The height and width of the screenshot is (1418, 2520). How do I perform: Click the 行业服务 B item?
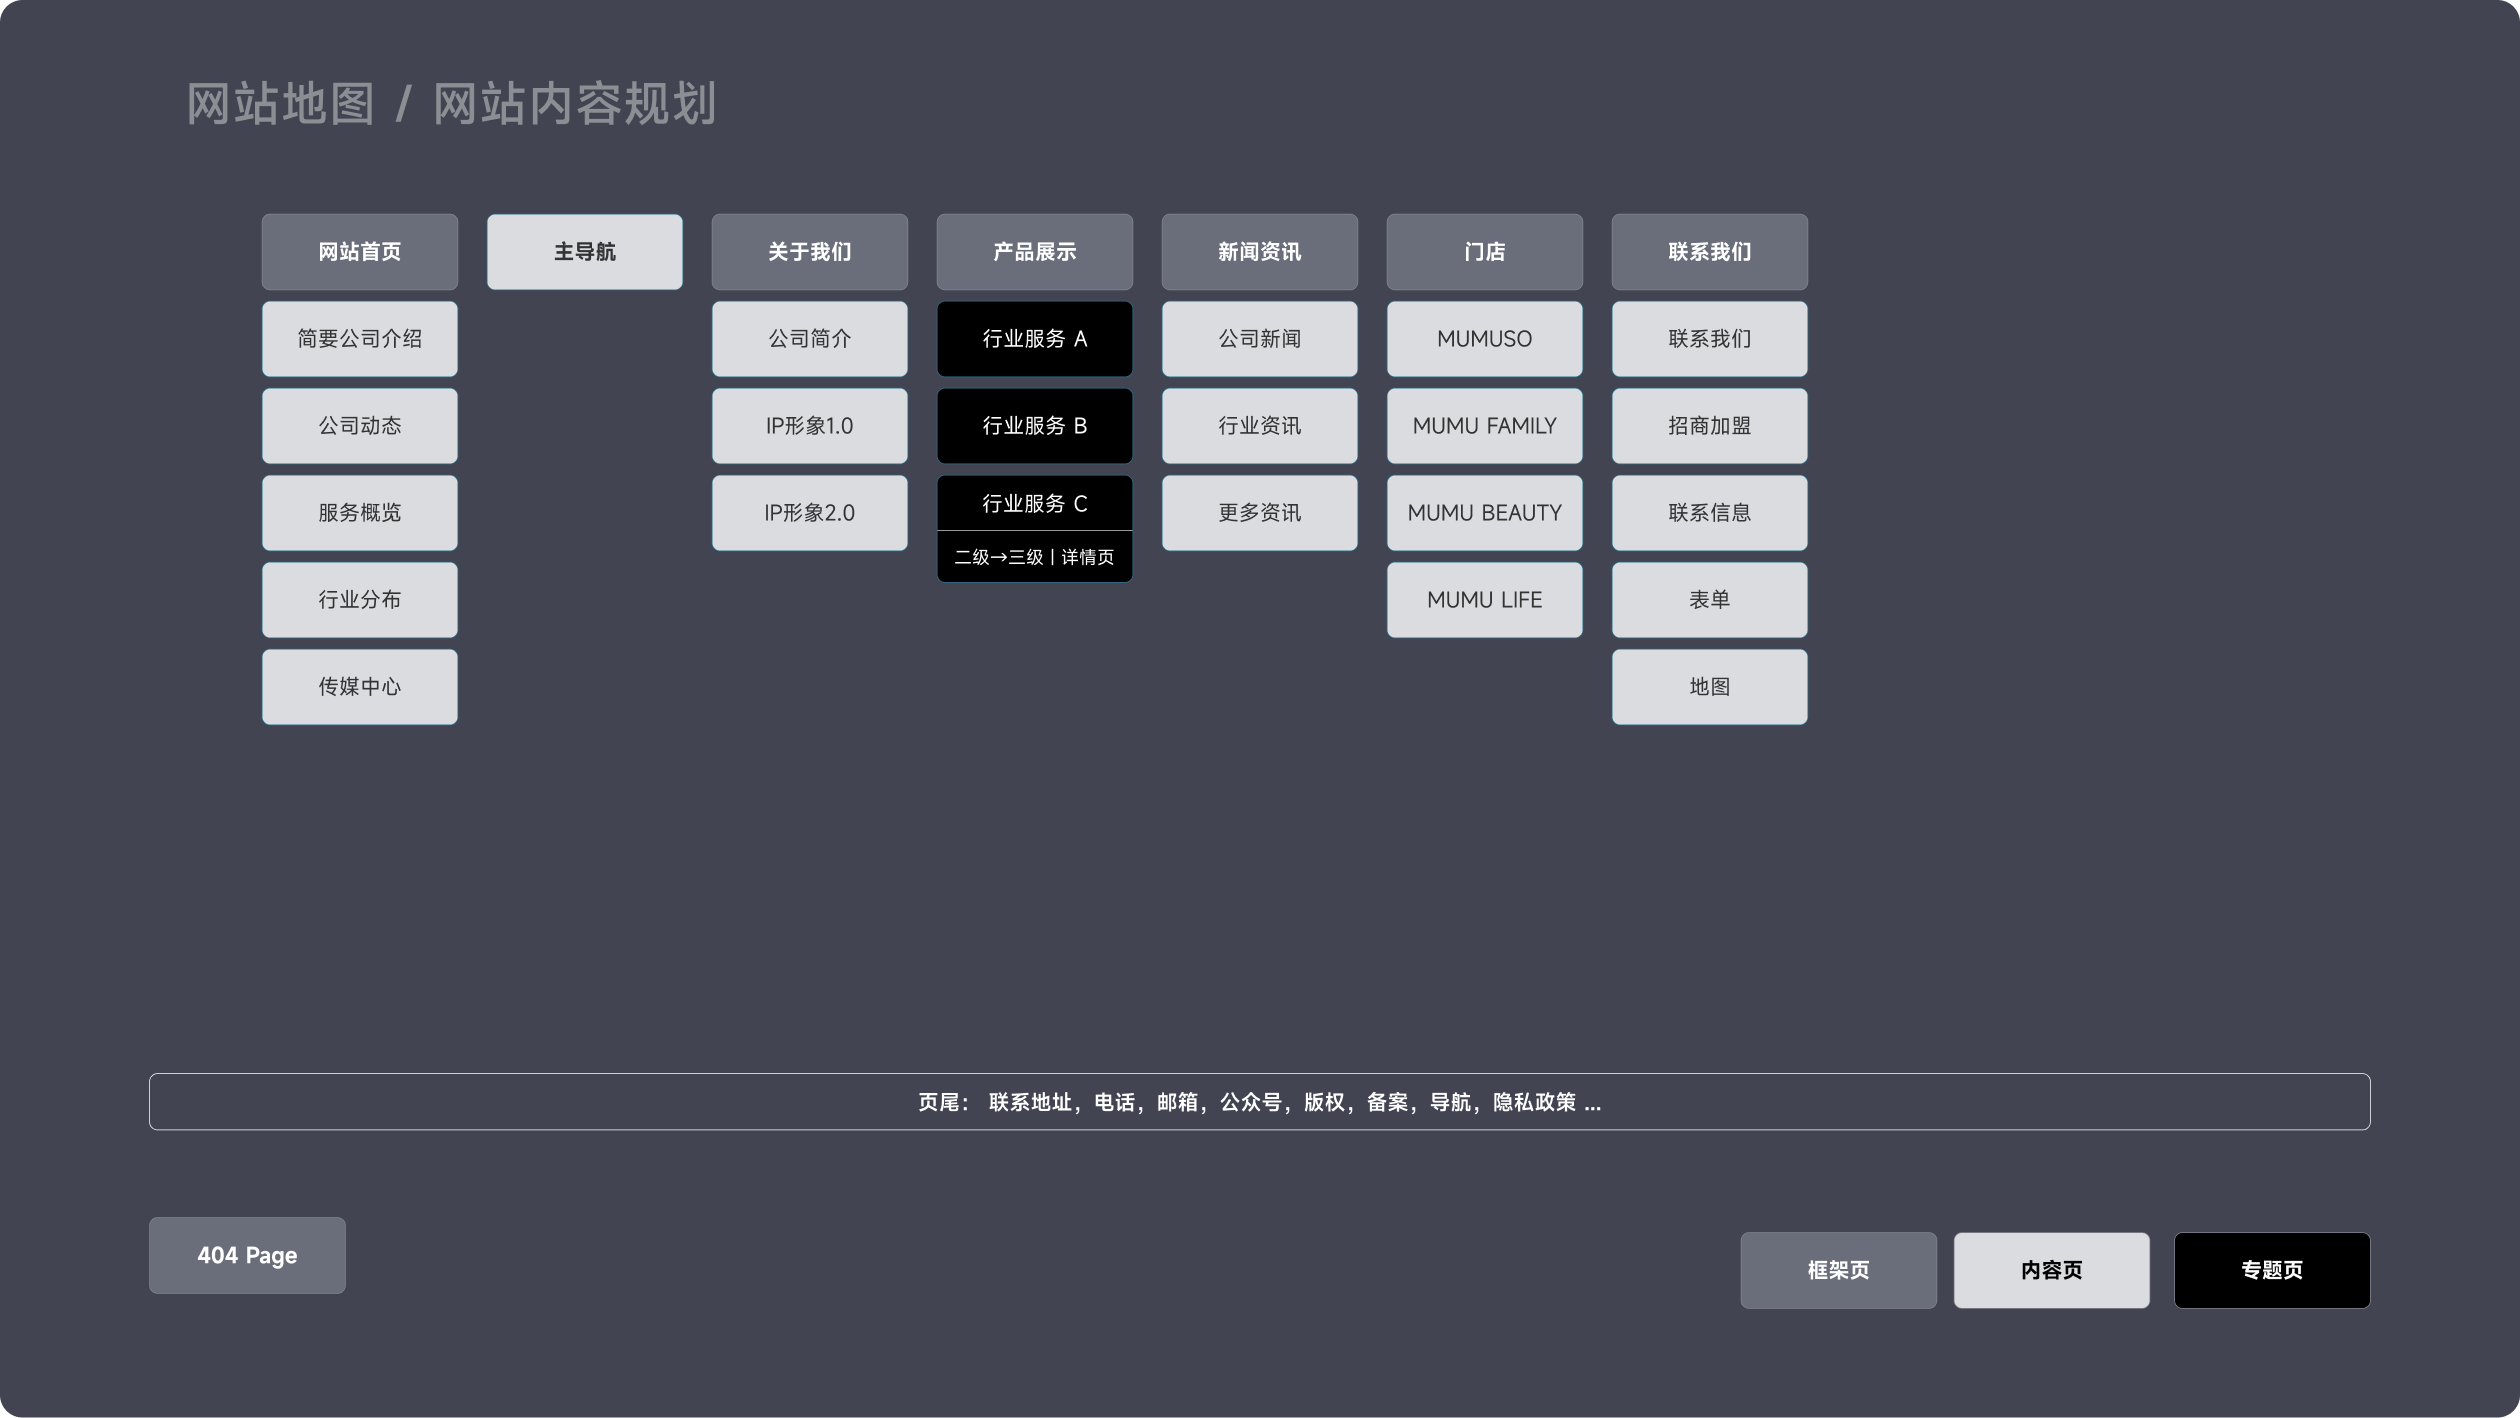click(1034, 426)
